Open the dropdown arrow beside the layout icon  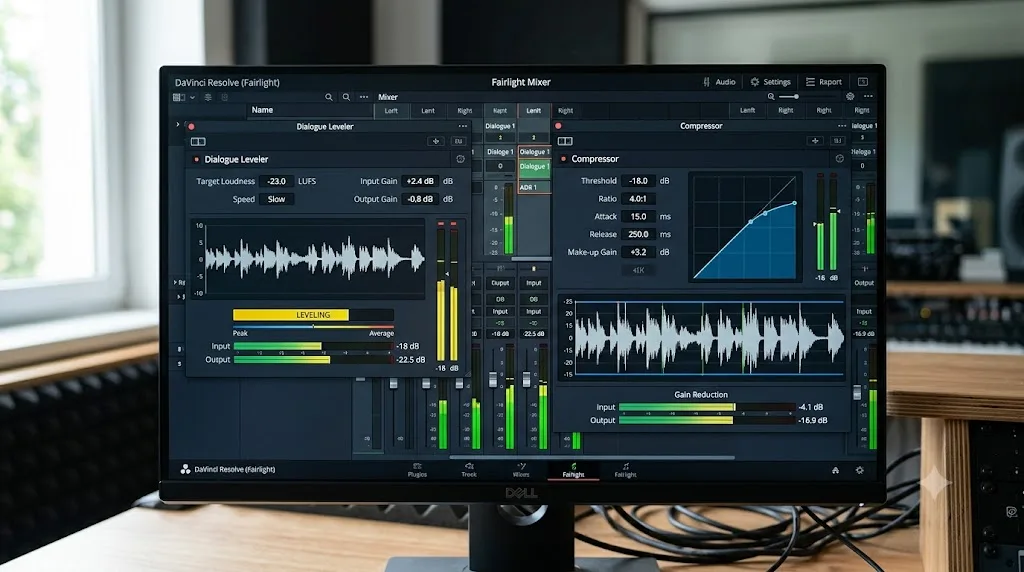pos(192,97)
